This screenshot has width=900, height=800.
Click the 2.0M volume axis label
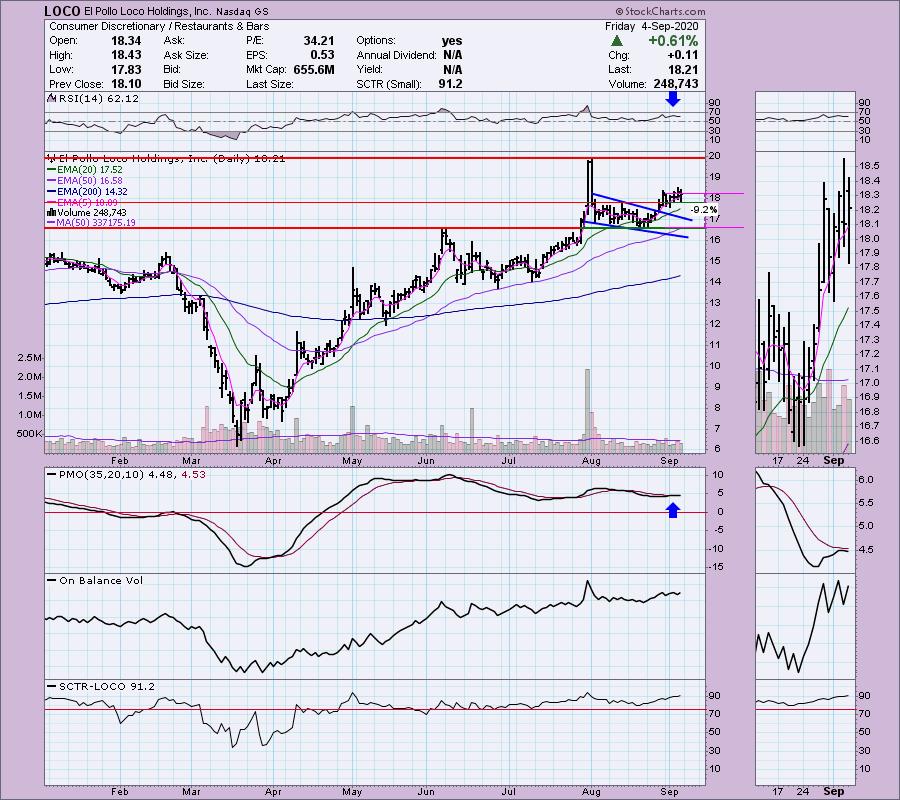tap(30, 377)
